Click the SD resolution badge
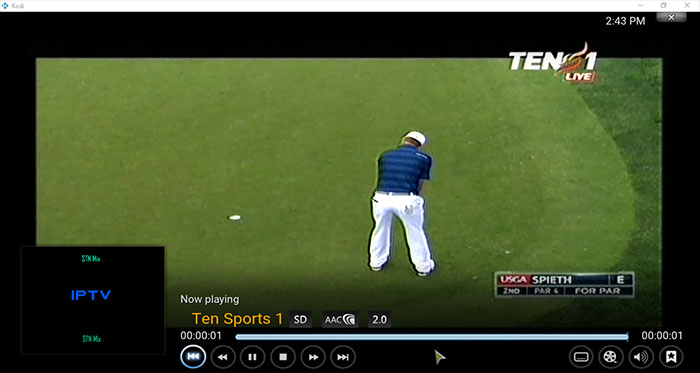Screen dimensions: 700x373 [300, 319]
